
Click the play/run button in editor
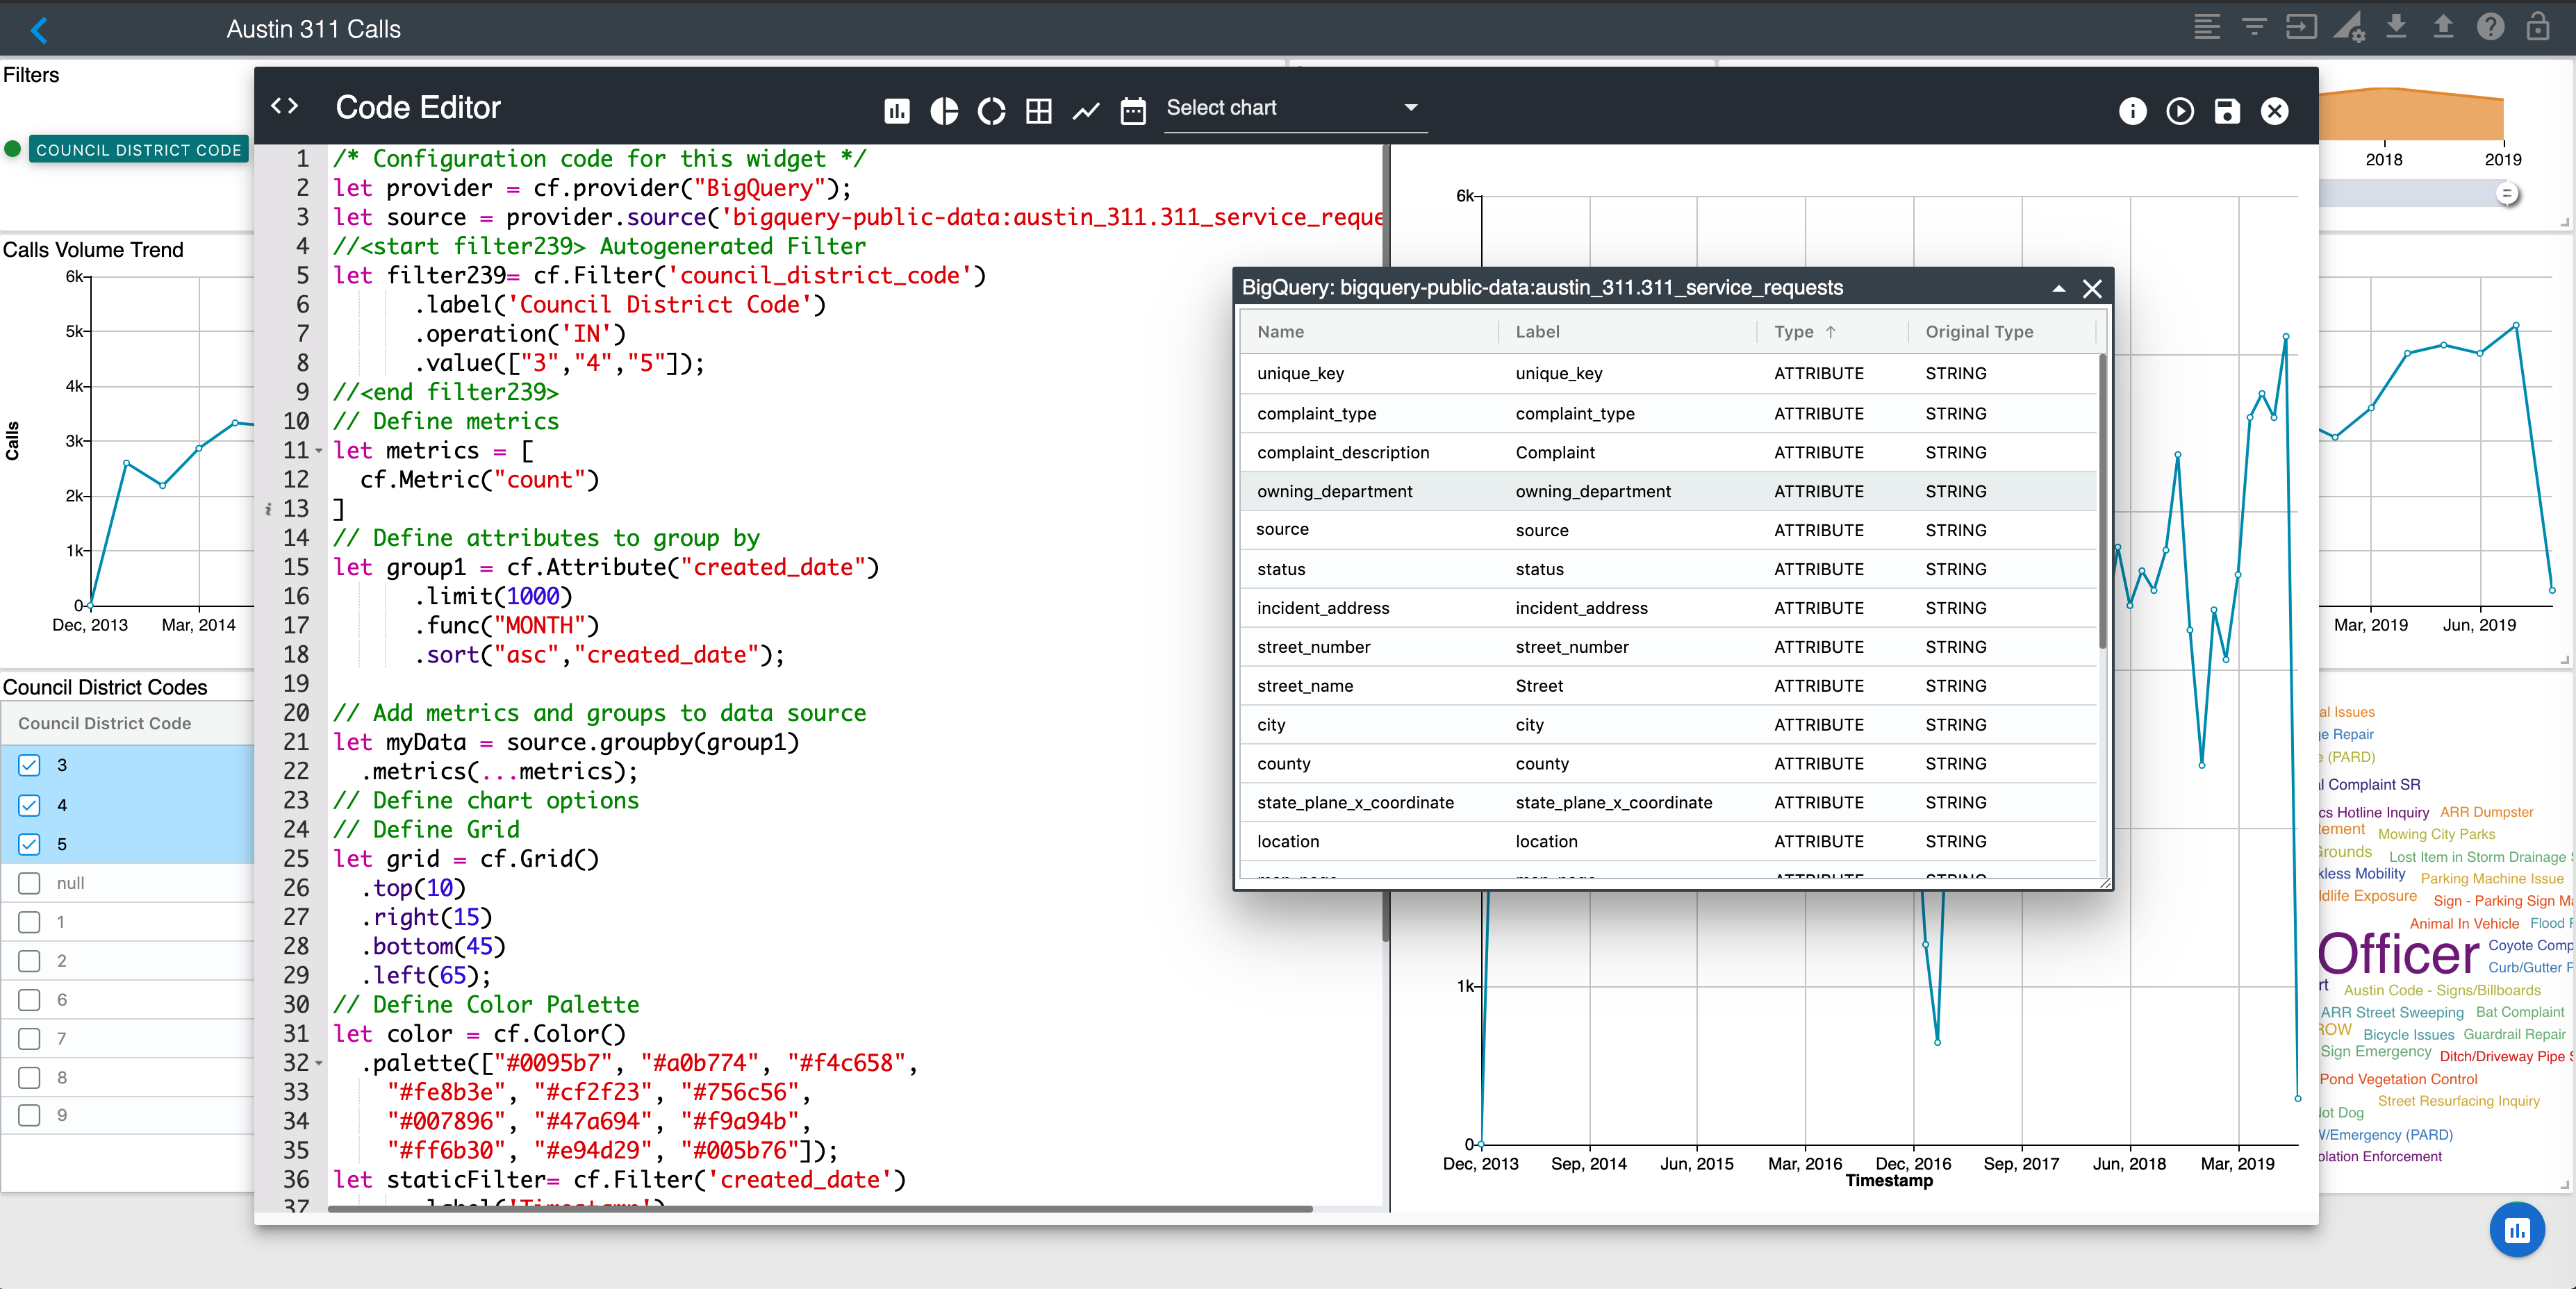[x=2180, y=110]
